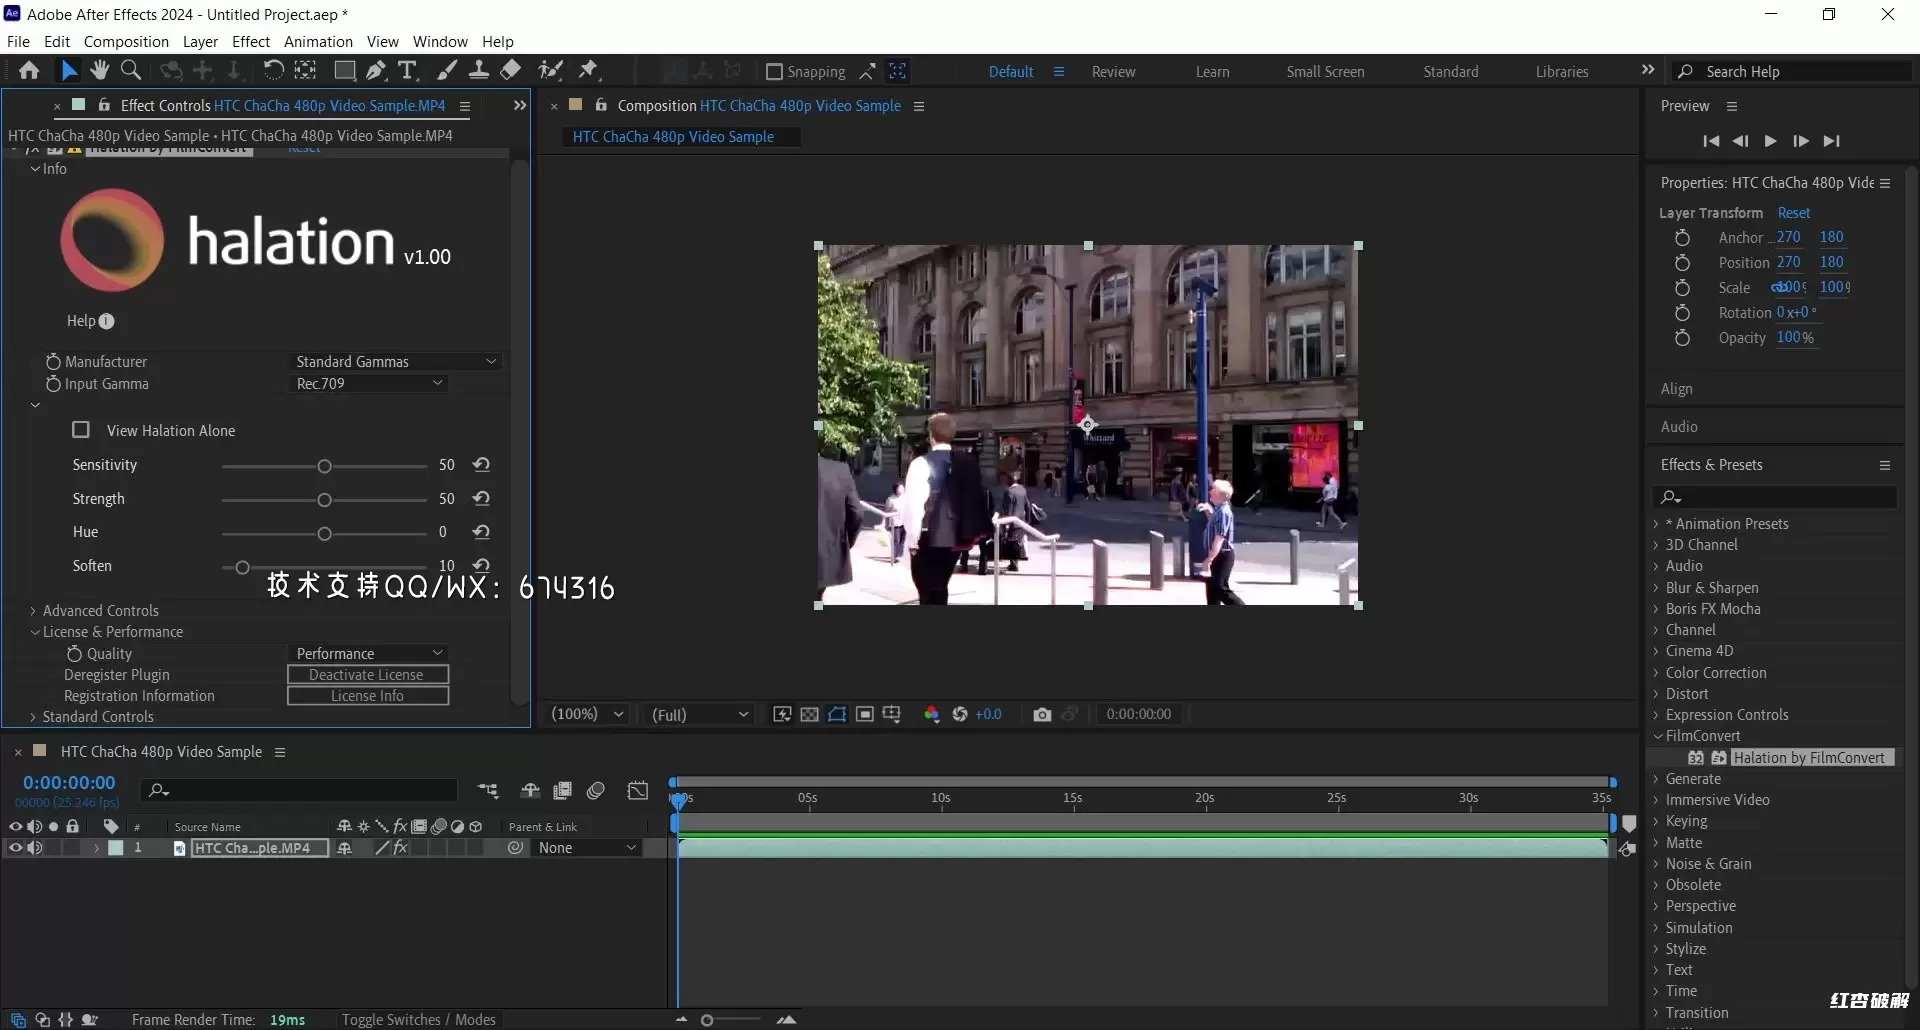
Task: Reset Layer Transform in Properties
Action: click(1793, 213)
